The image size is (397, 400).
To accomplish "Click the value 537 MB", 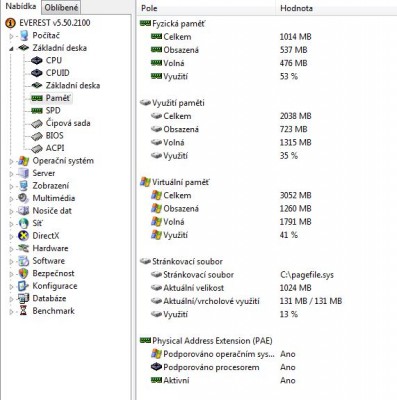I will (293, 50).
